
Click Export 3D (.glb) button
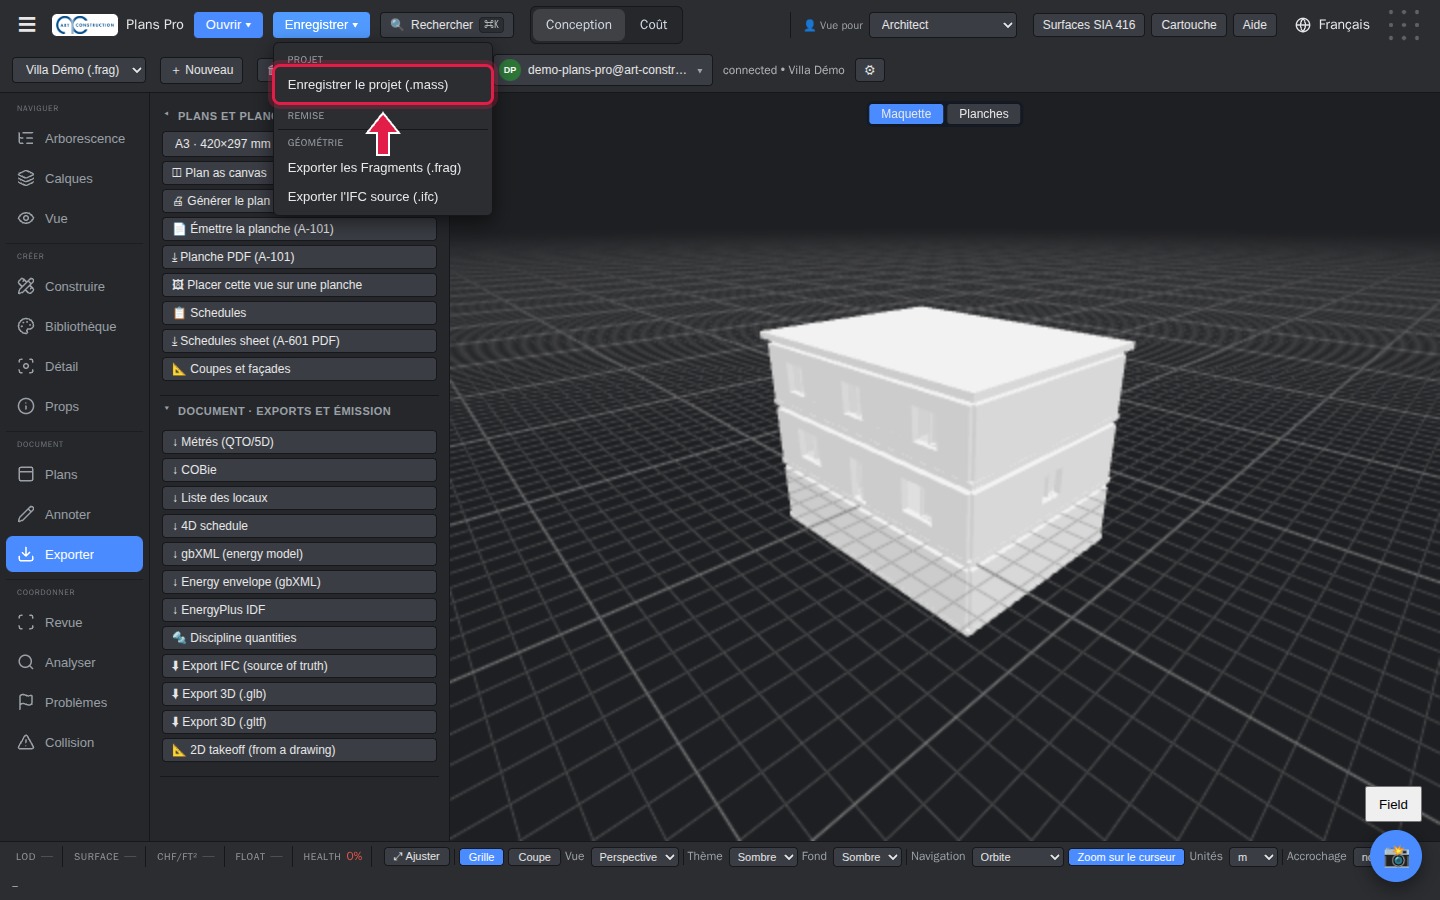point(299,694)
